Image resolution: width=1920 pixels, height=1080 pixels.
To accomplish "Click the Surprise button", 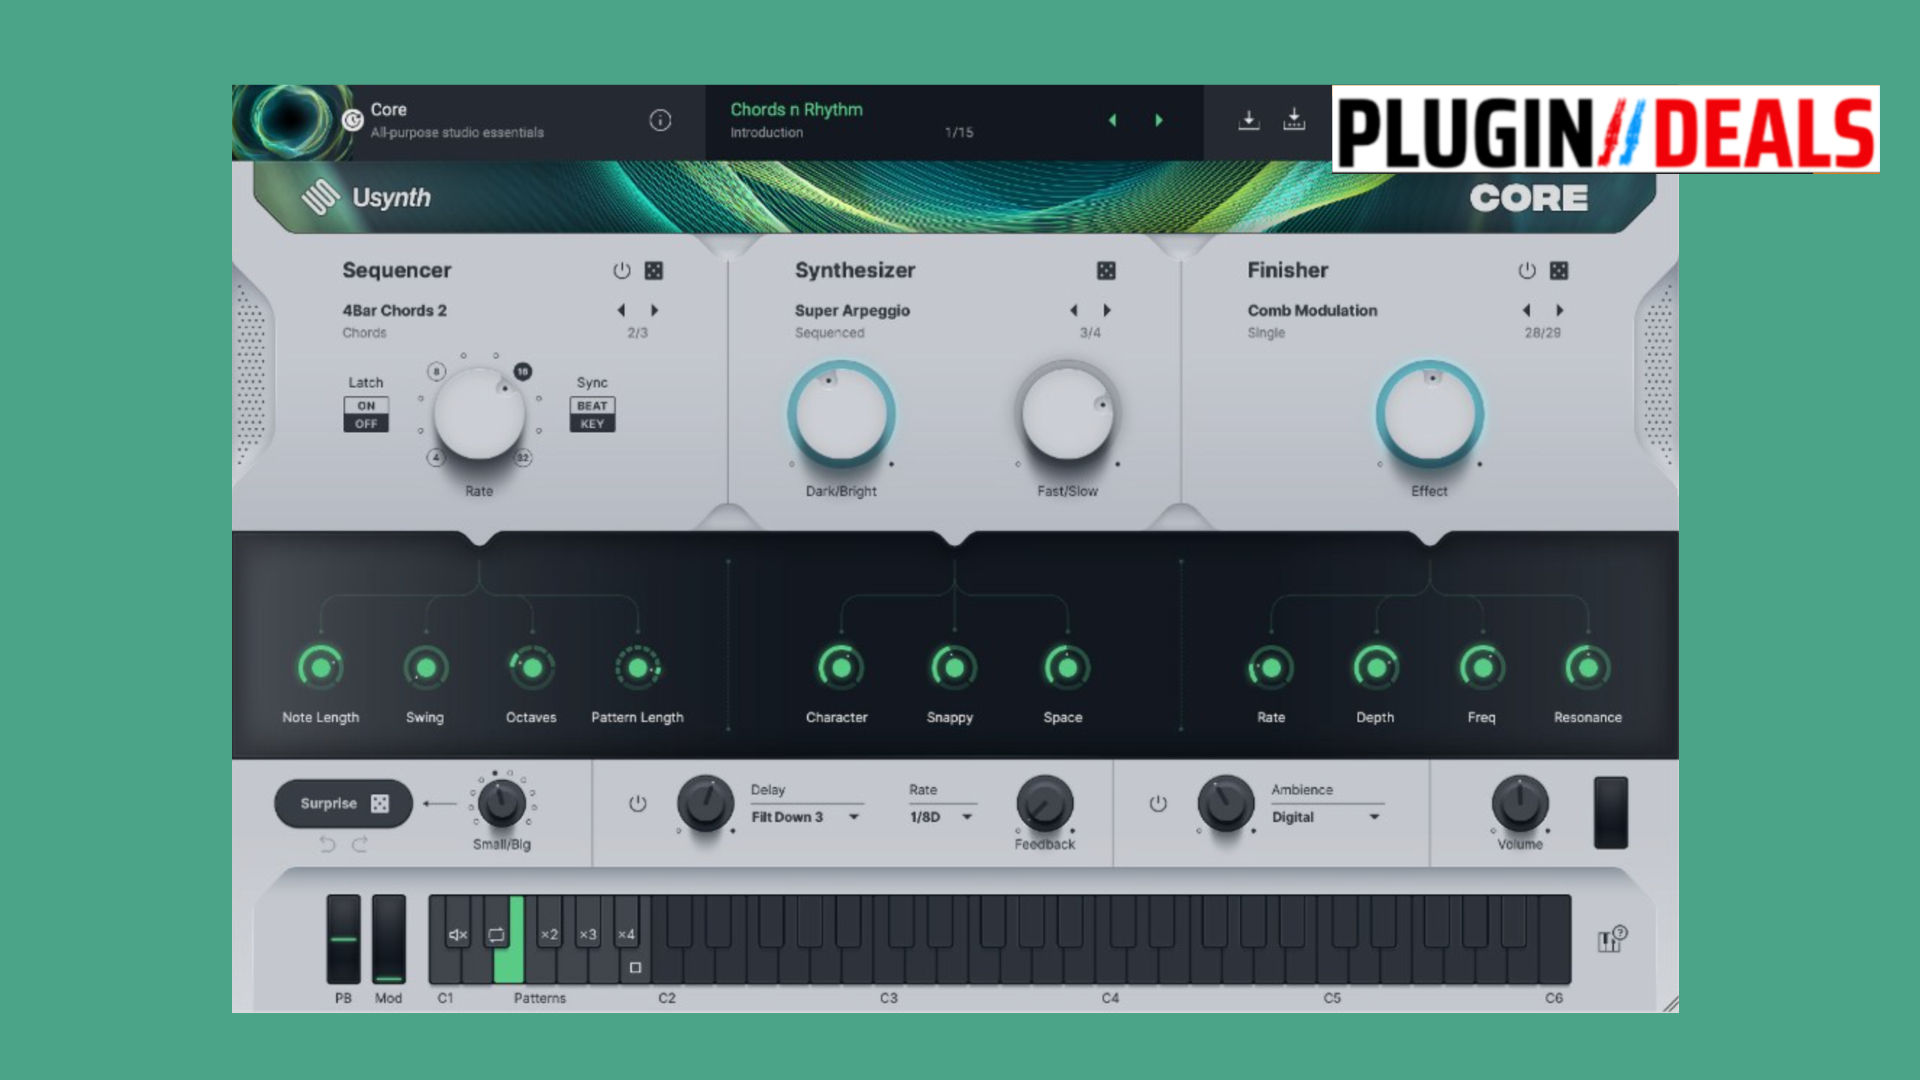I will click(x=343, y=804).
